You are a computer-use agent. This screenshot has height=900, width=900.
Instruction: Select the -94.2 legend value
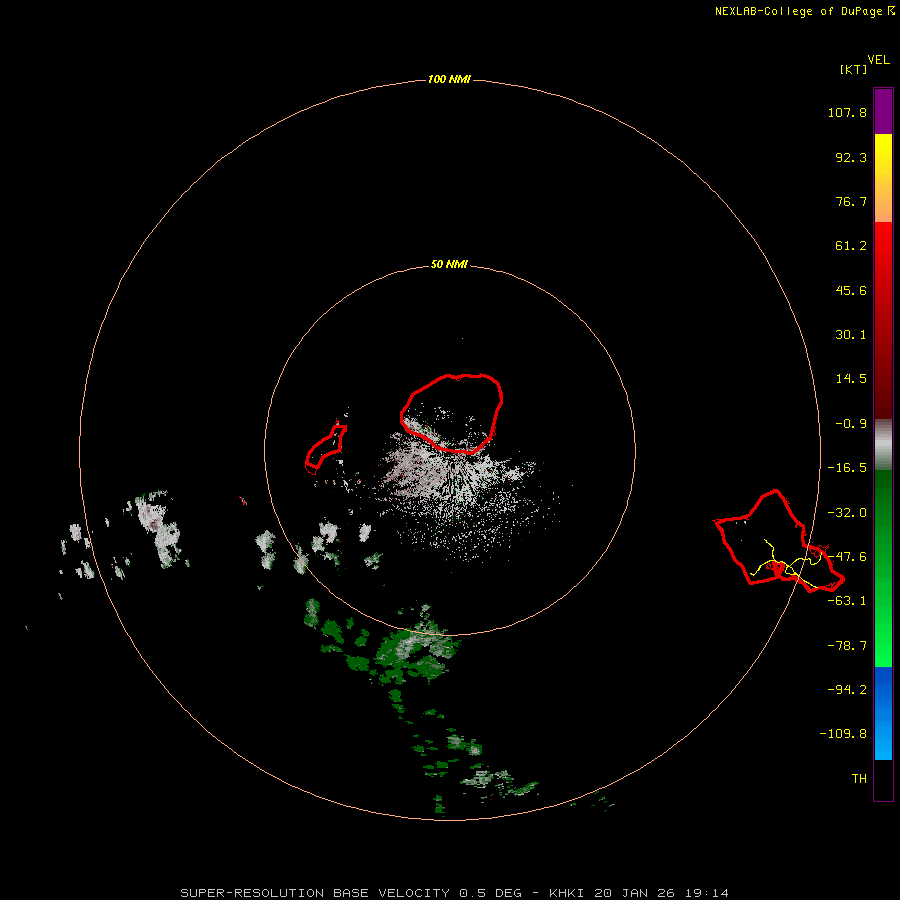(847, 690)
